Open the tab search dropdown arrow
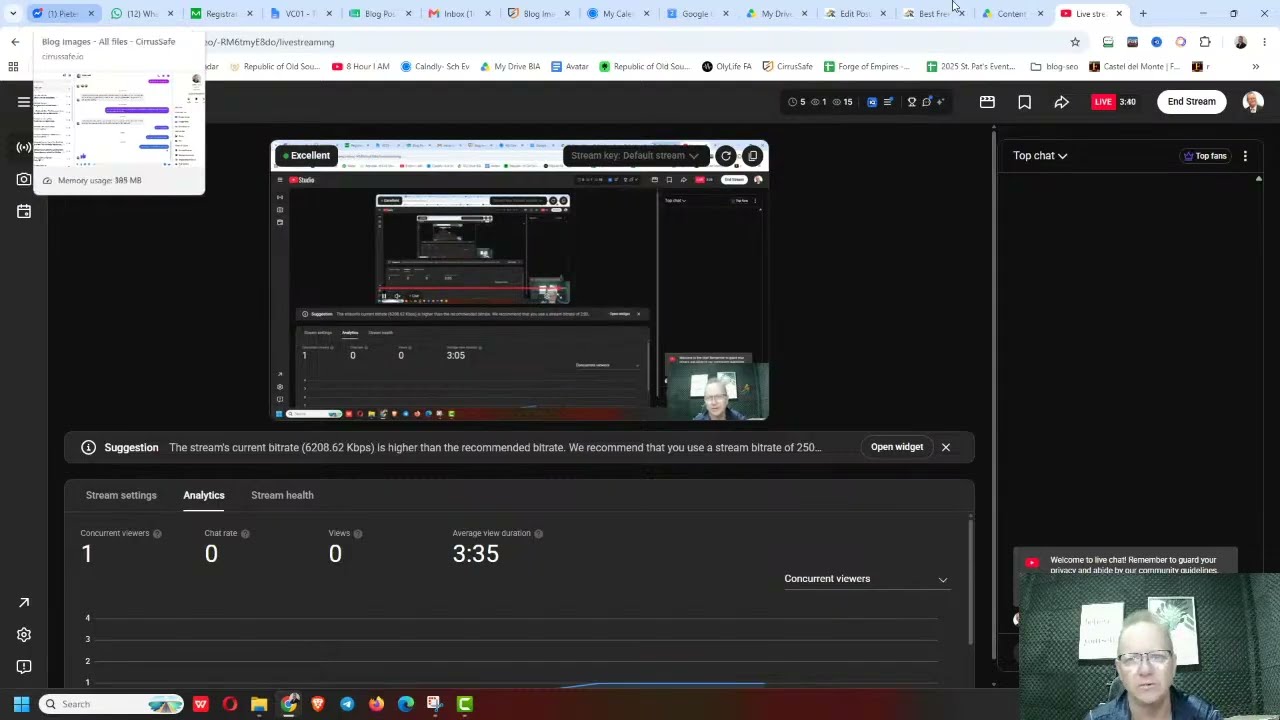 pos(12,13)
